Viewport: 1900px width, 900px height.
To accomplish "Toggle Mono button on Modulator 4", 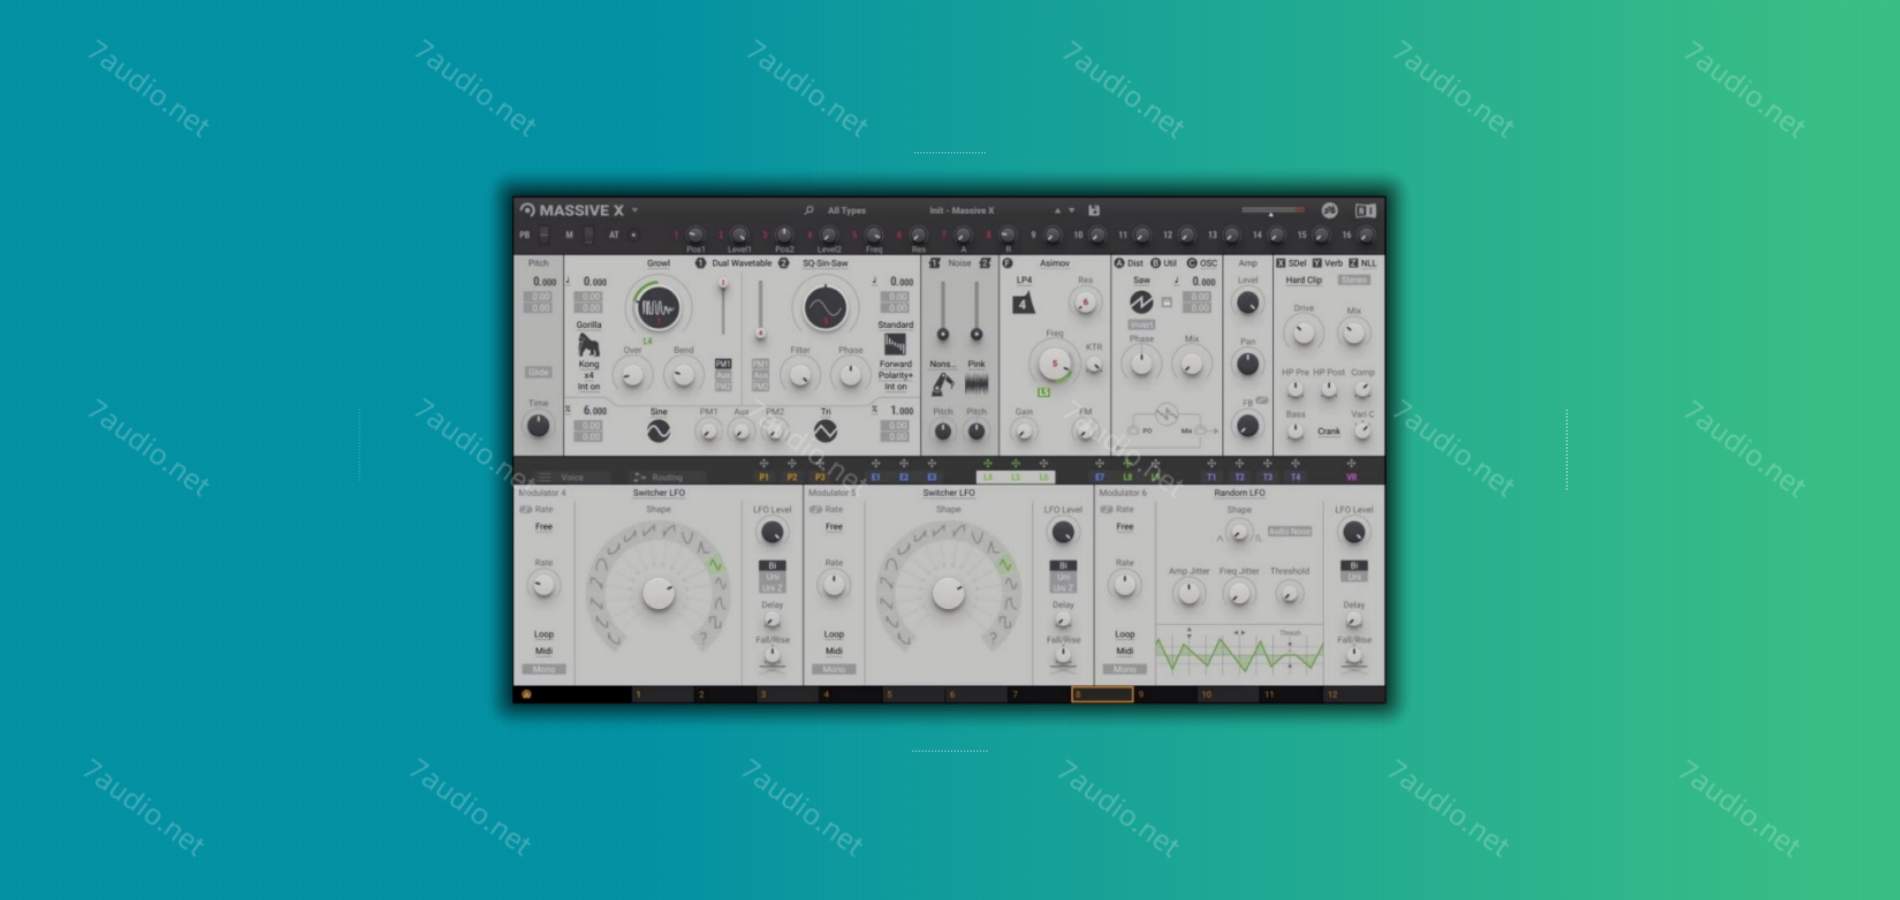I will tap(543, 669).
